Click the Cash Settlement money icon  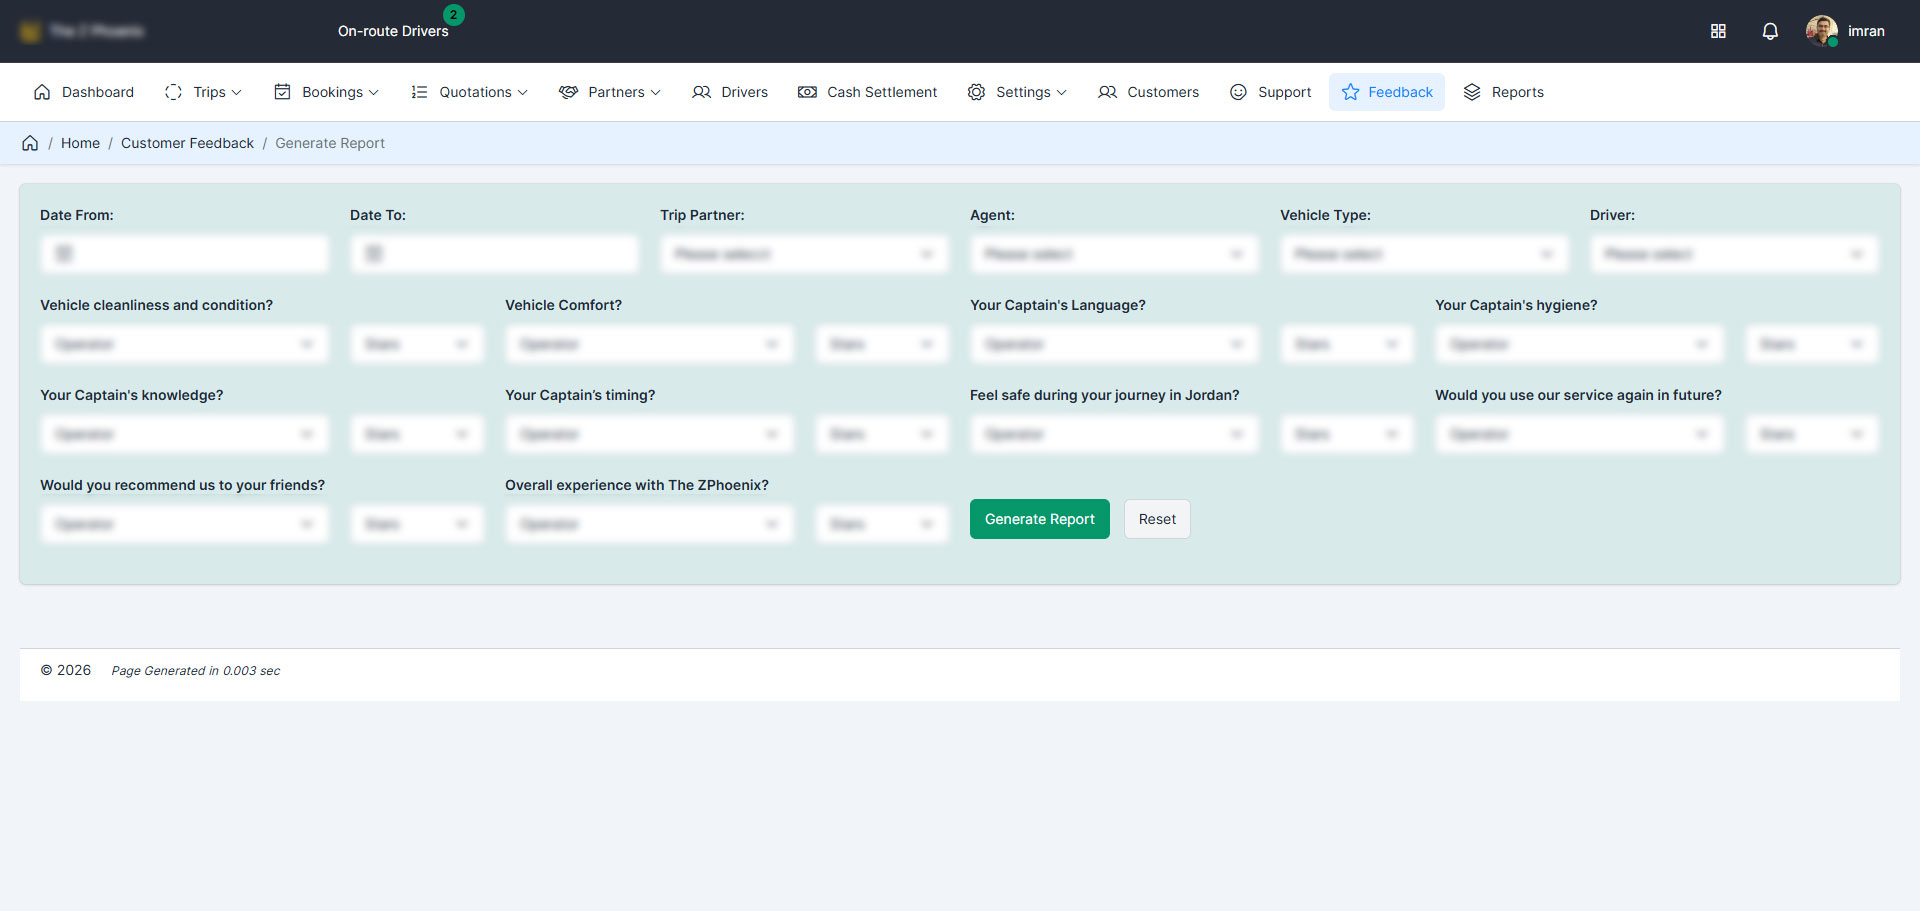[807, 92]
